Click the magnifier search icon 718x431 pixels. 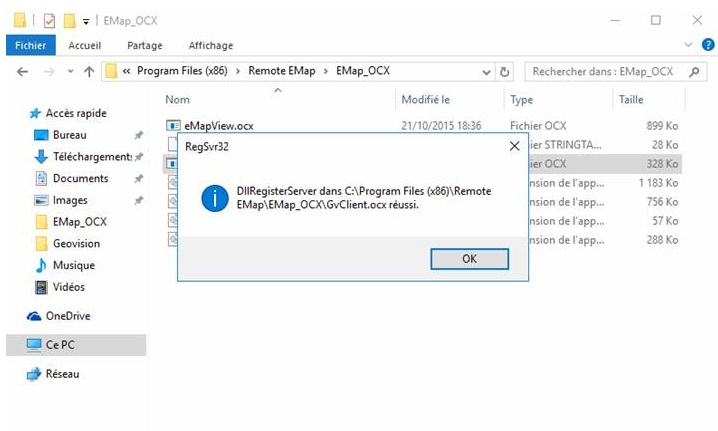695,71
